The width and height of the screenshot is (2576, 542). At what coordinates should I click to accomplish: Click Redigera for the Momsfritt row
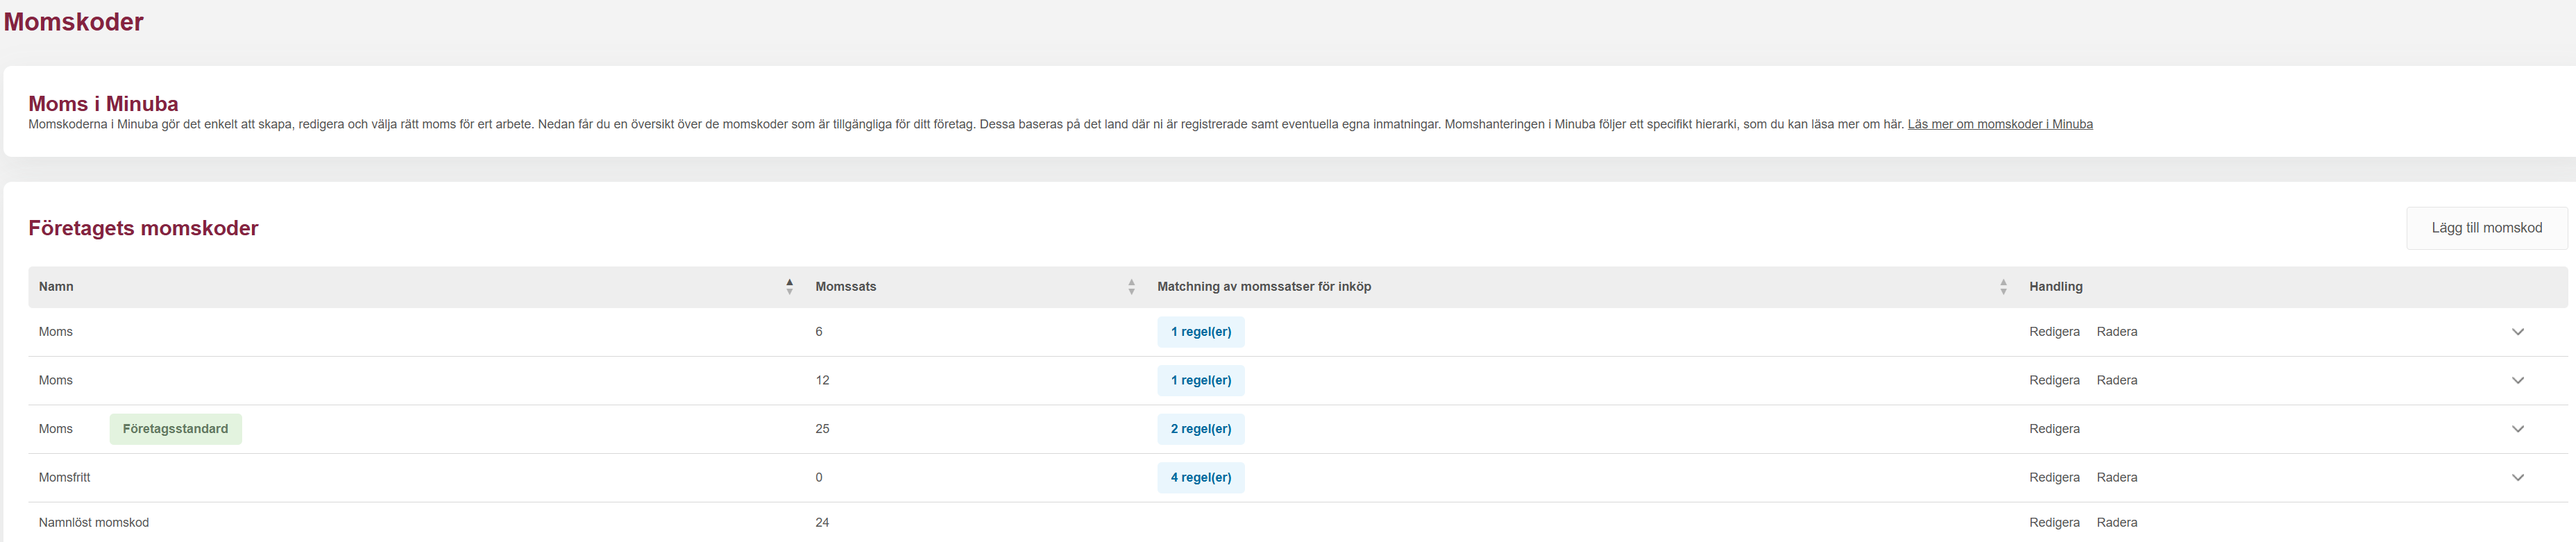(x=2054, y=477)
